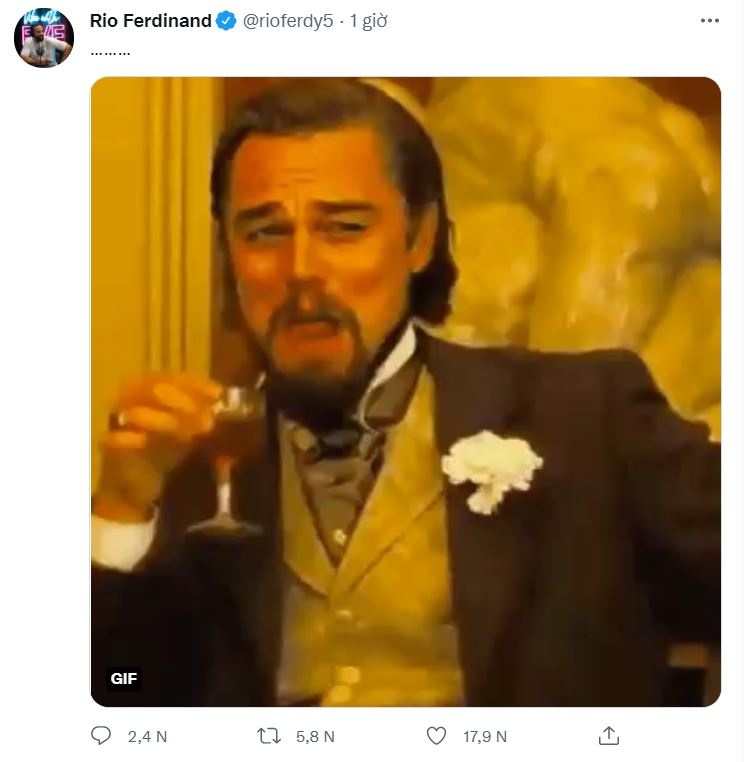
Task: Click the "1 giờ" timestamp
Action: click(x=369, y=21)
